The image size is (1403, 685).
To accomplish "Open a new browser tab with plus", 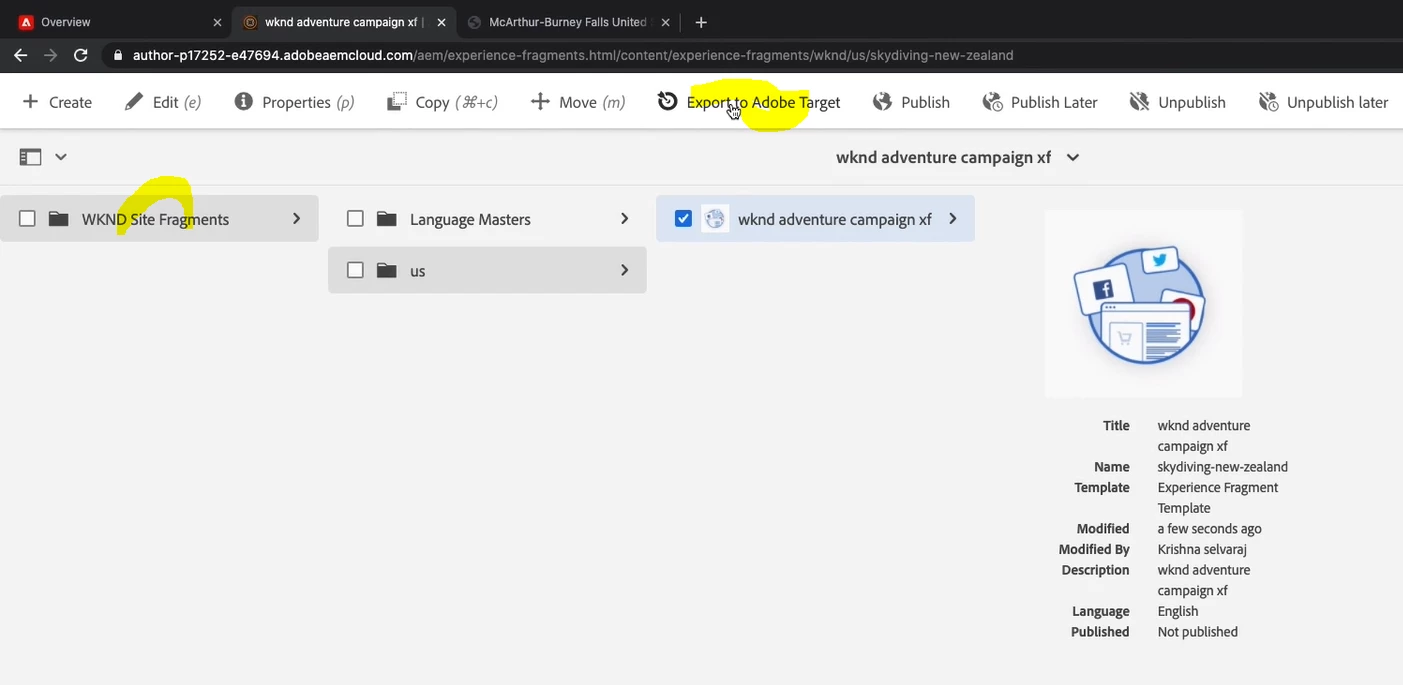I will pyautogui.click(x=701, y=22).
